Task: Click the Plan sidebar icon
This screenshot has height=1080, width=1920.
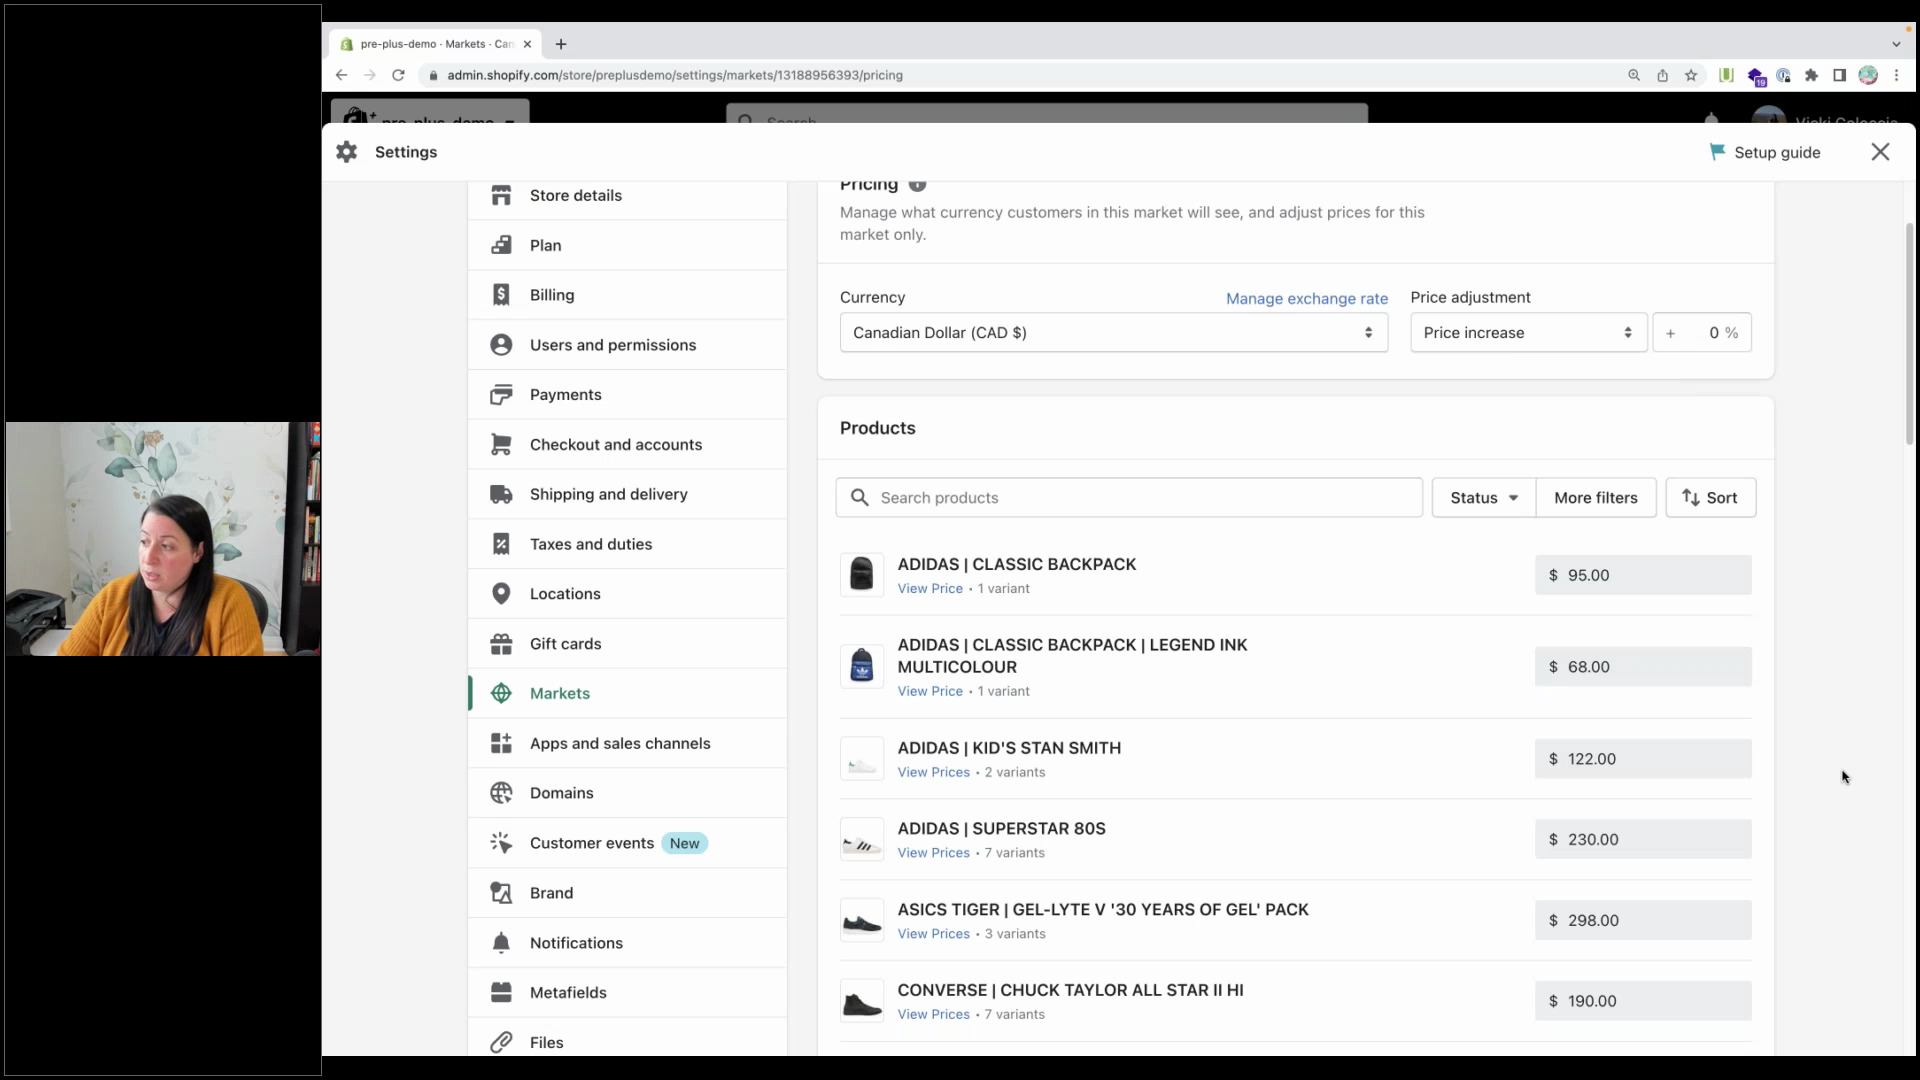Action: (x=501, y=245)
